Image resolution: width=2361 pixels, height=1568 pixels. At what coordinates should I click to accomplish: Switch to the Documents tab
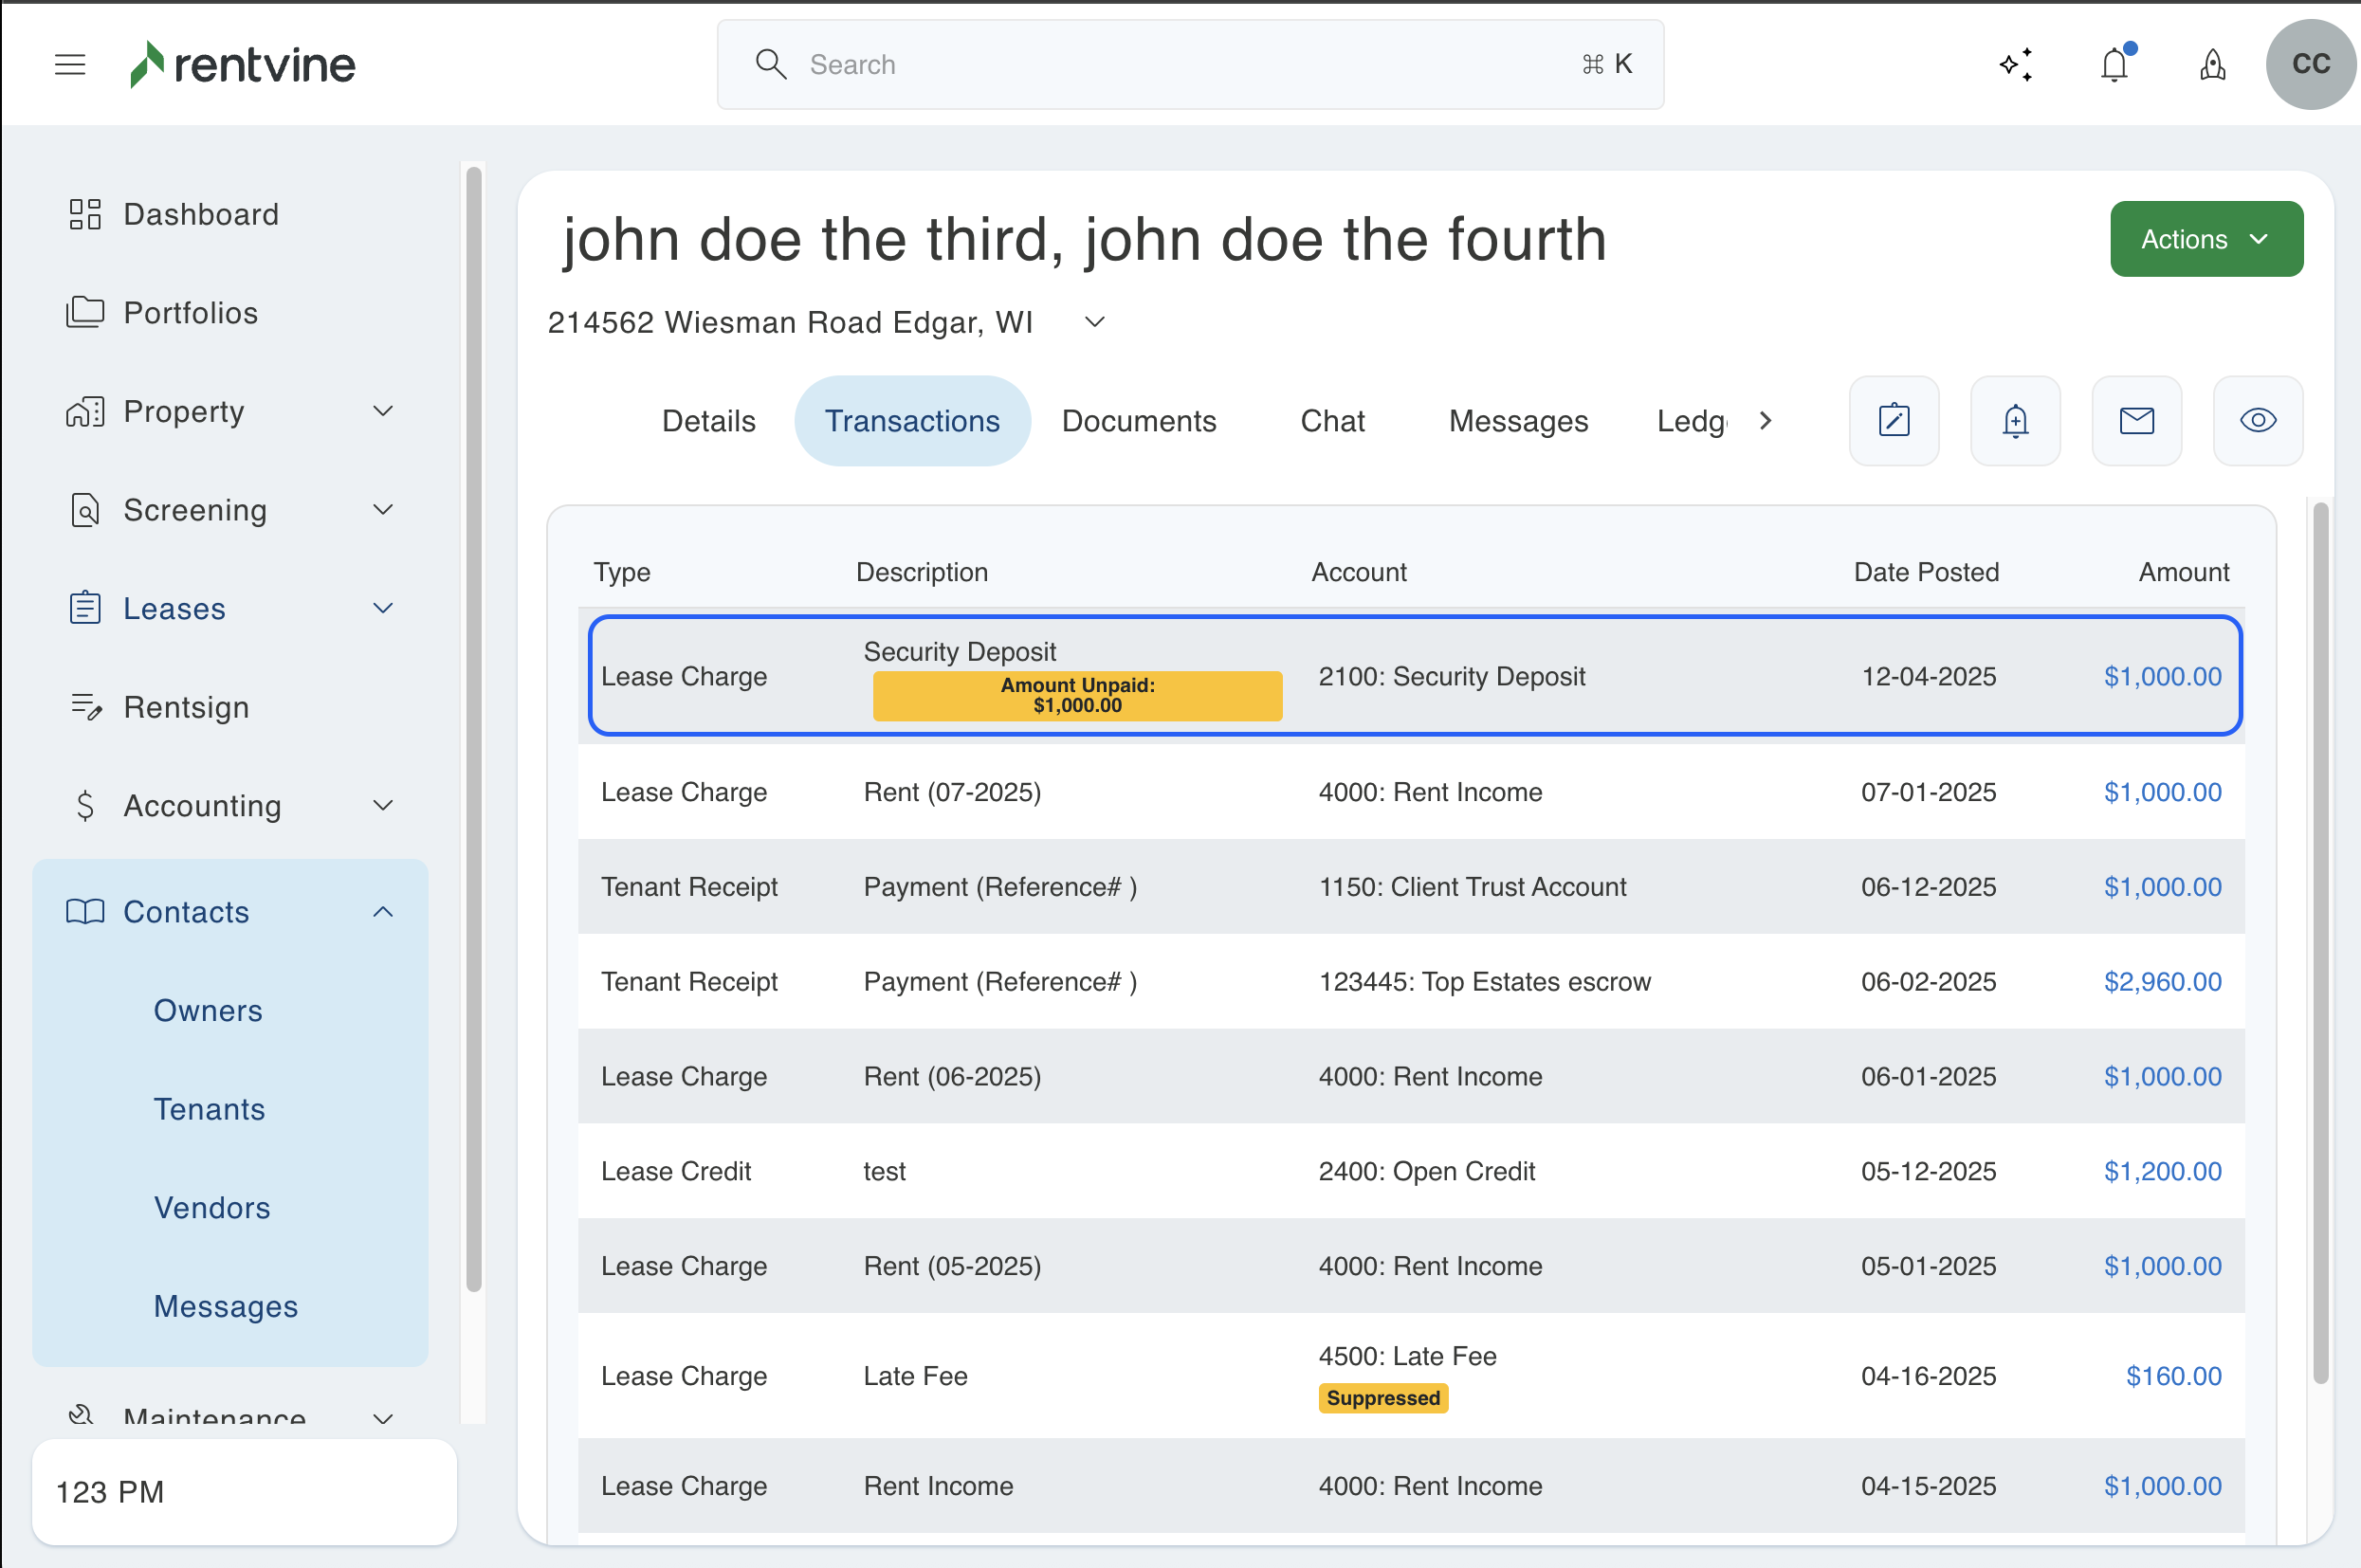pyautogui.click(x=1138, y=421)
